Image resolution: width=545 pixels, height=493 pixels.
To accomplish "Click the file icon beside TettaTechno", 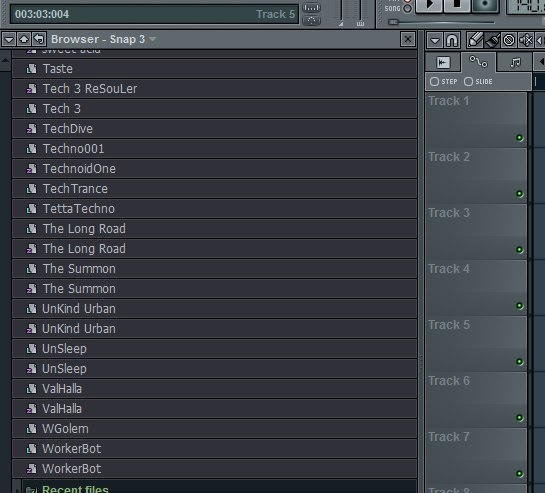I will coord(32,209).
